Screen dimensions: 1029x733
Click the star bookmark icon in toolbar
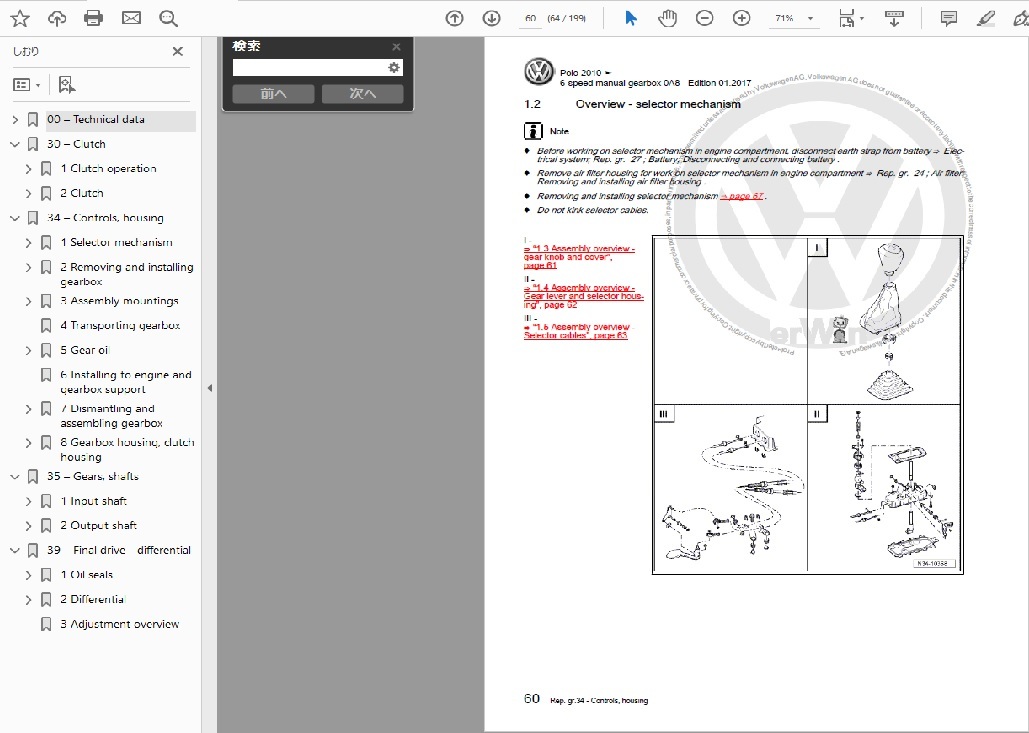(20, 18)
